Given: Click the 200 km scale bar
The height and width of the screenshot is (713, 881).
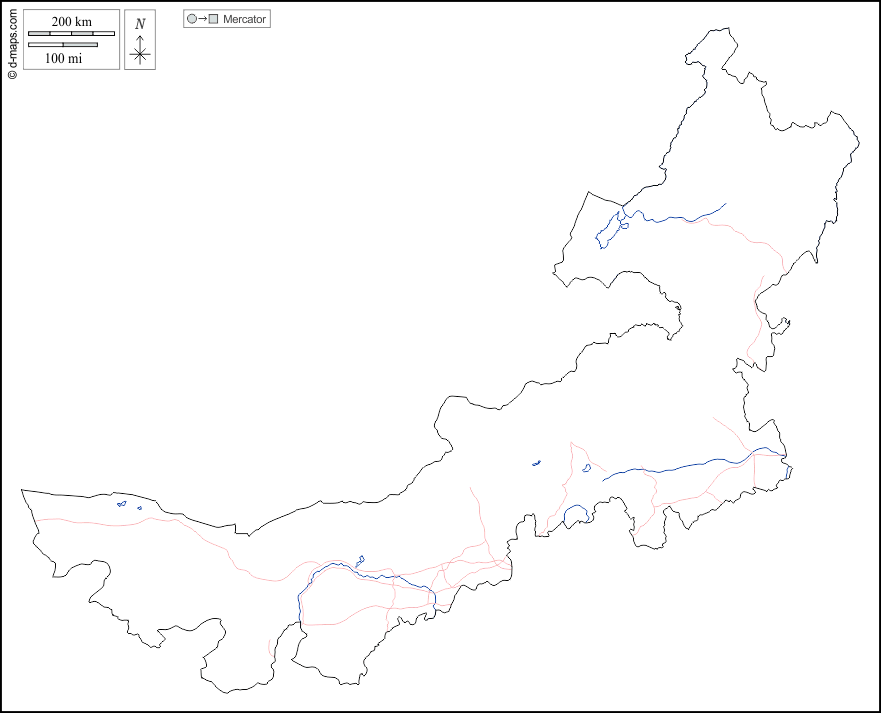Looking at the screenshot, I should click(71, 34).
